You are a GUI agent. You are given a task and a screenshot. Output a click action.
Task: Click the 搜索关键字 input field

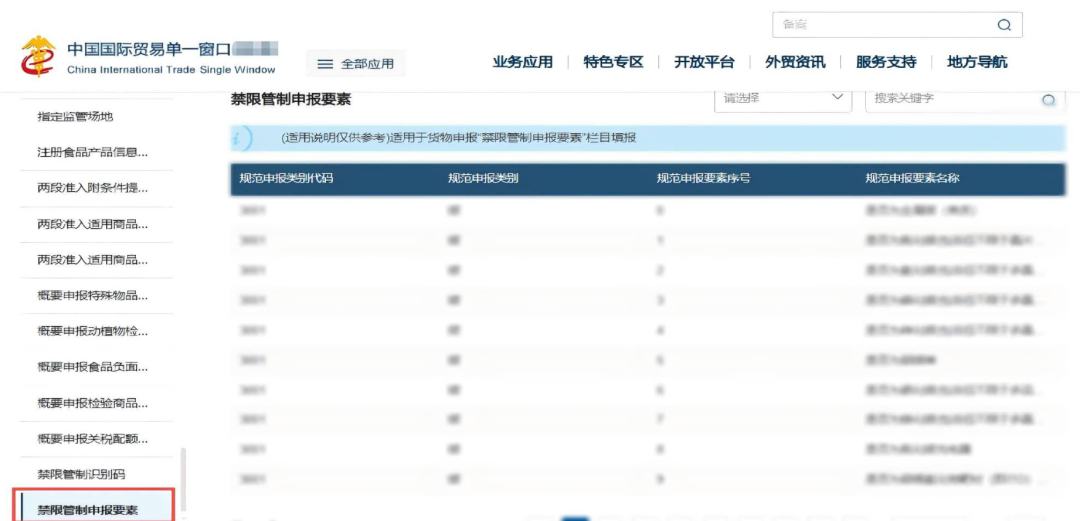pos(950,99)
